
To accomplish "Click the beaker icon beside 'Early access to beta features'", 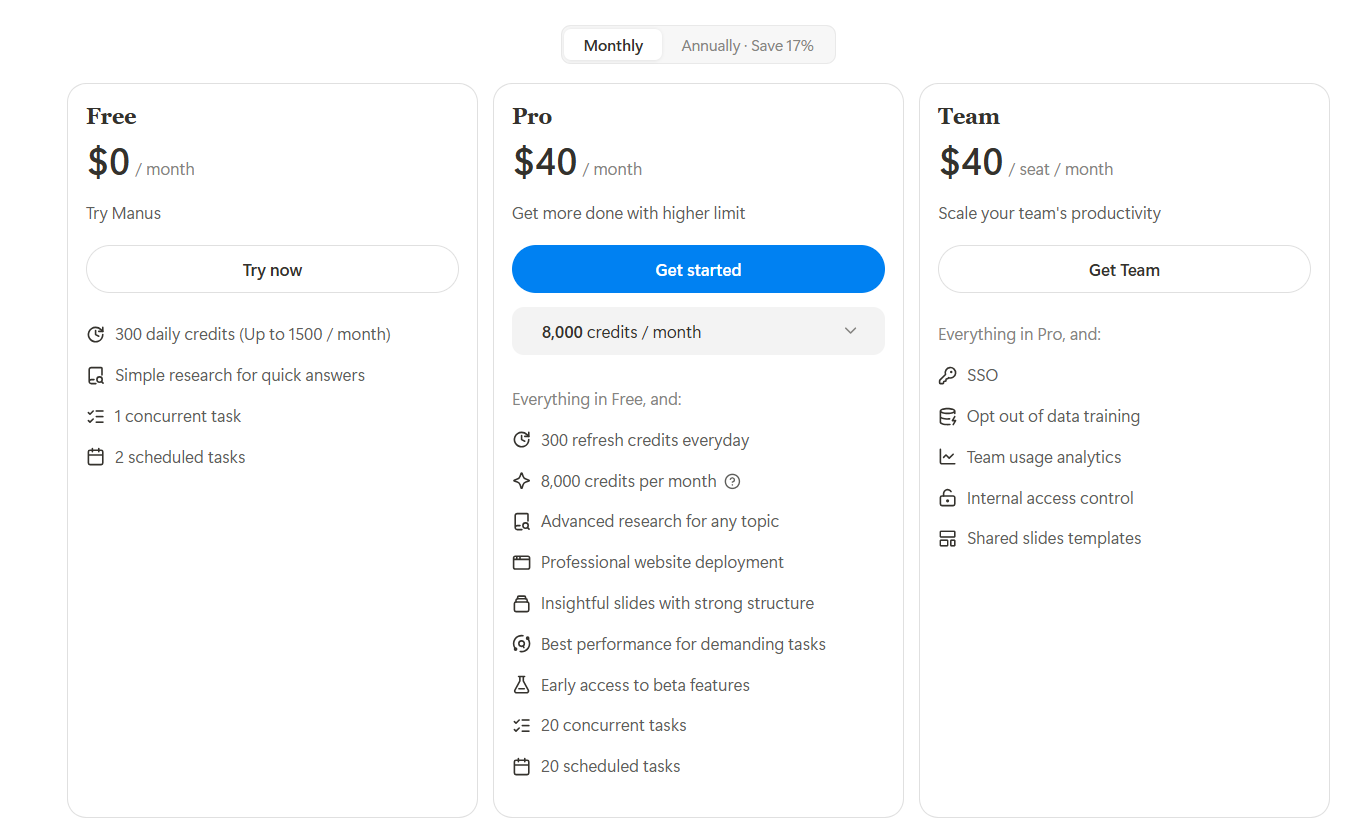I will (x=521, y=684).
